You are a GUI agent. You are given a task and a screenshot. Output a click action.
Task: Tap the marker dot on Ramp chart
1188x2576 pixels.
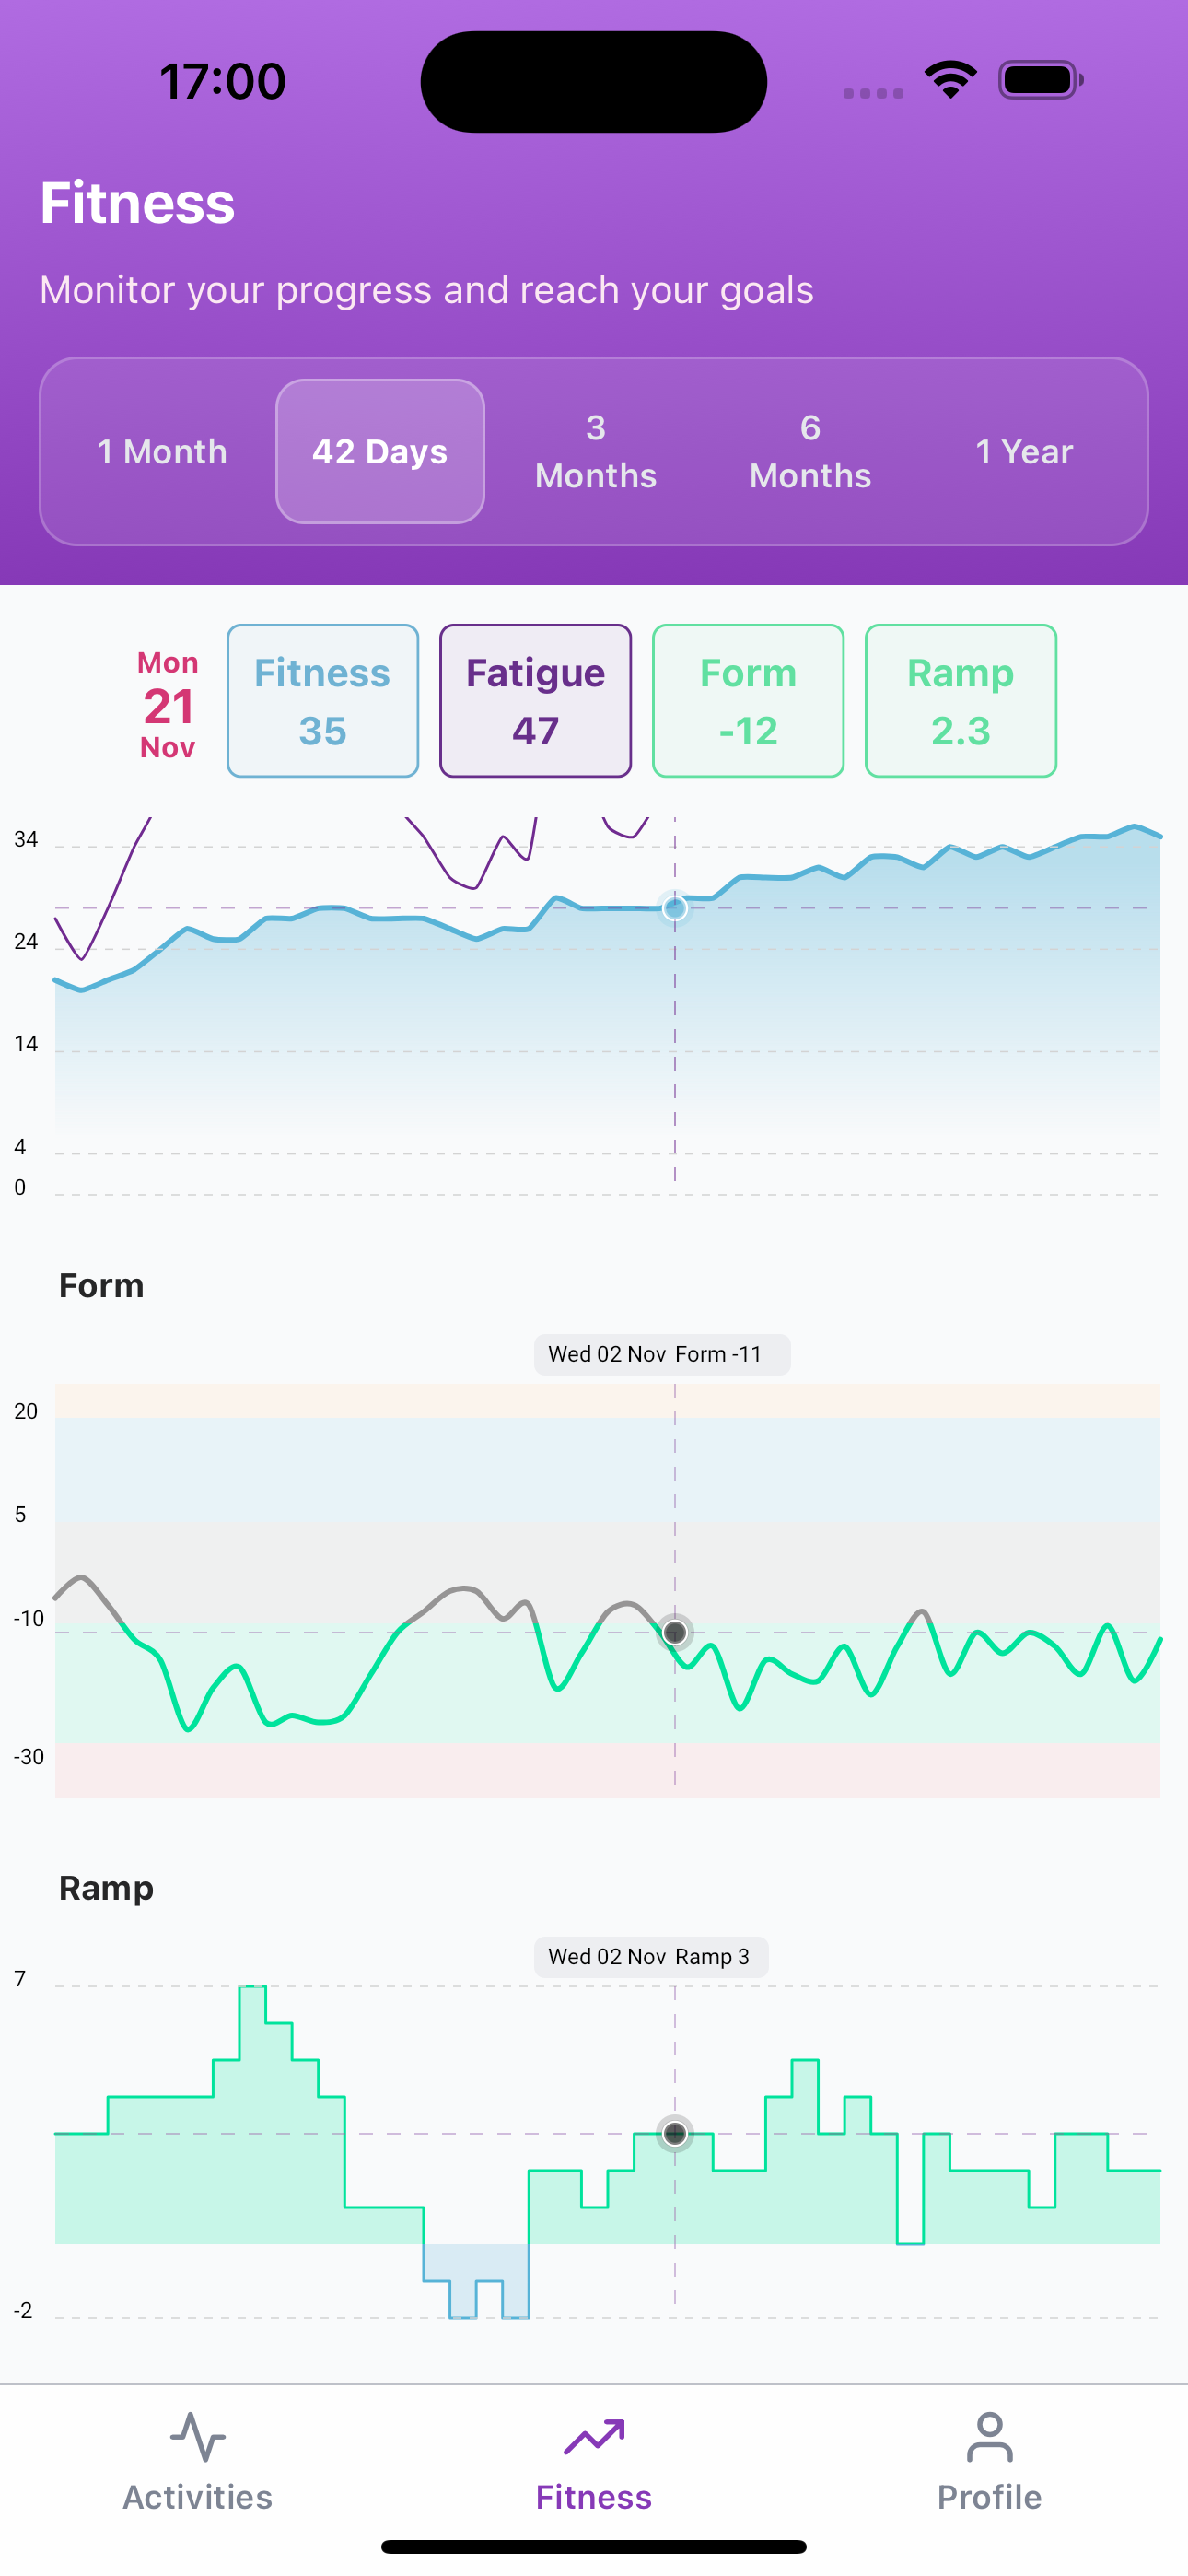coord(675,2133)
